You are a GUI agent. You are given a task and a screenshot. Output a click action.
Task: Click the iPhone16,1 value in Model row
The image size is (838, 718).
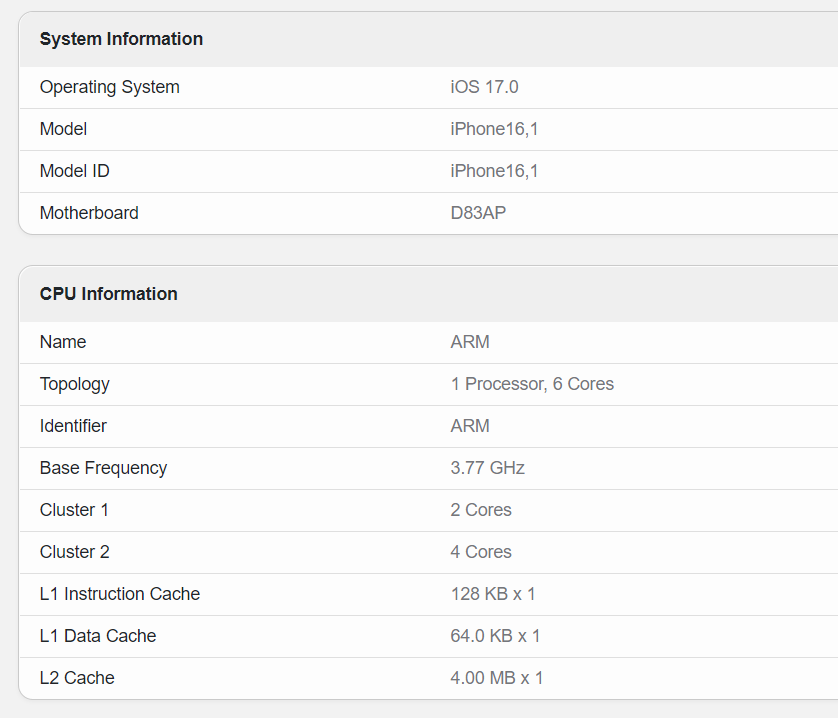click(494, 129)
